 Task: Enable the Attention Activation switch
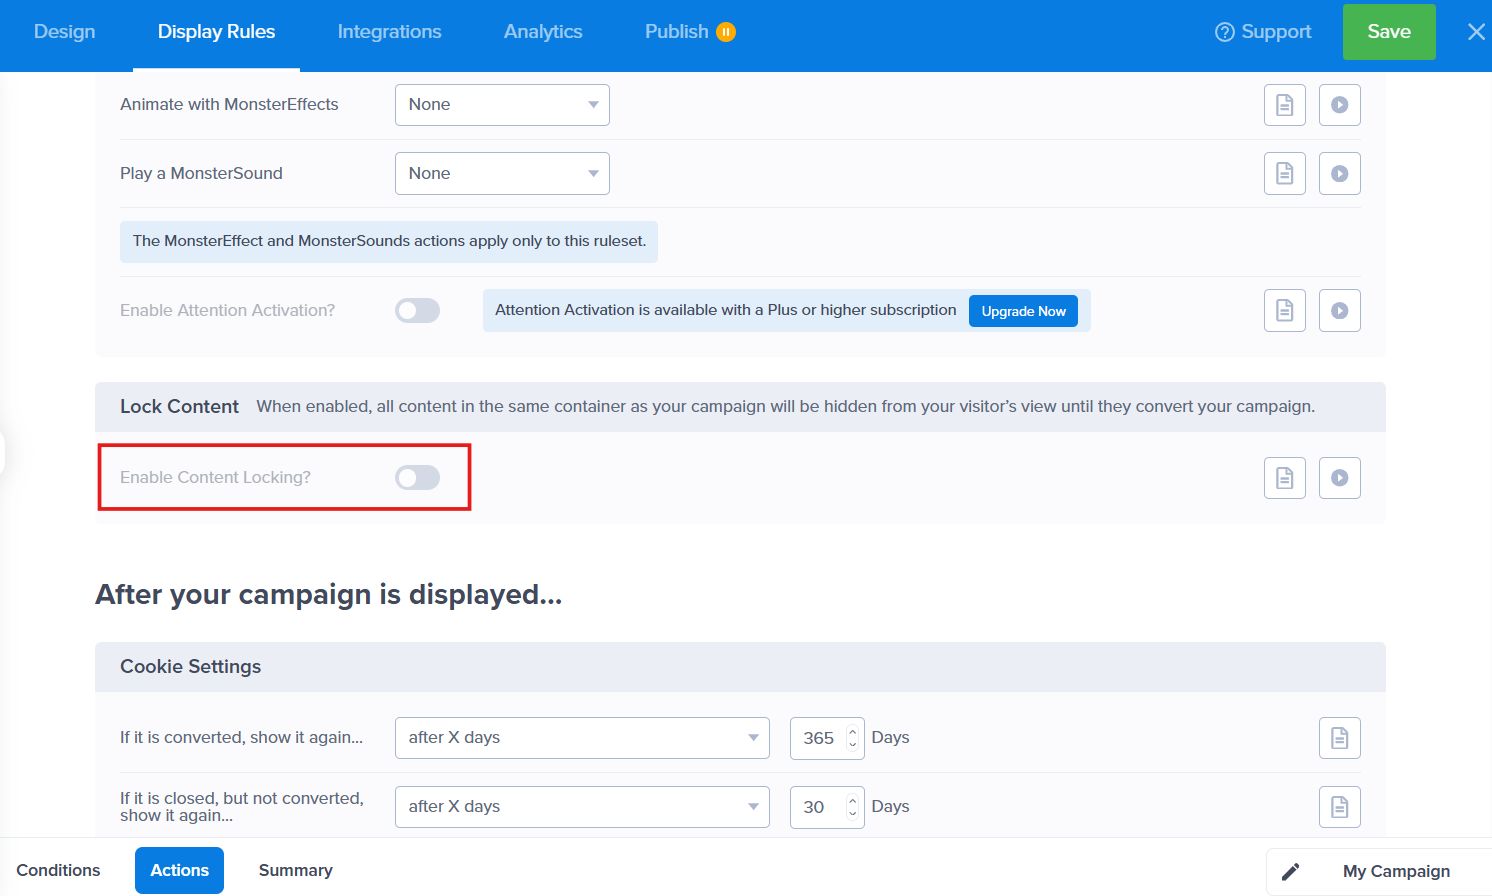pyautogui.click(x=417, y=310)
